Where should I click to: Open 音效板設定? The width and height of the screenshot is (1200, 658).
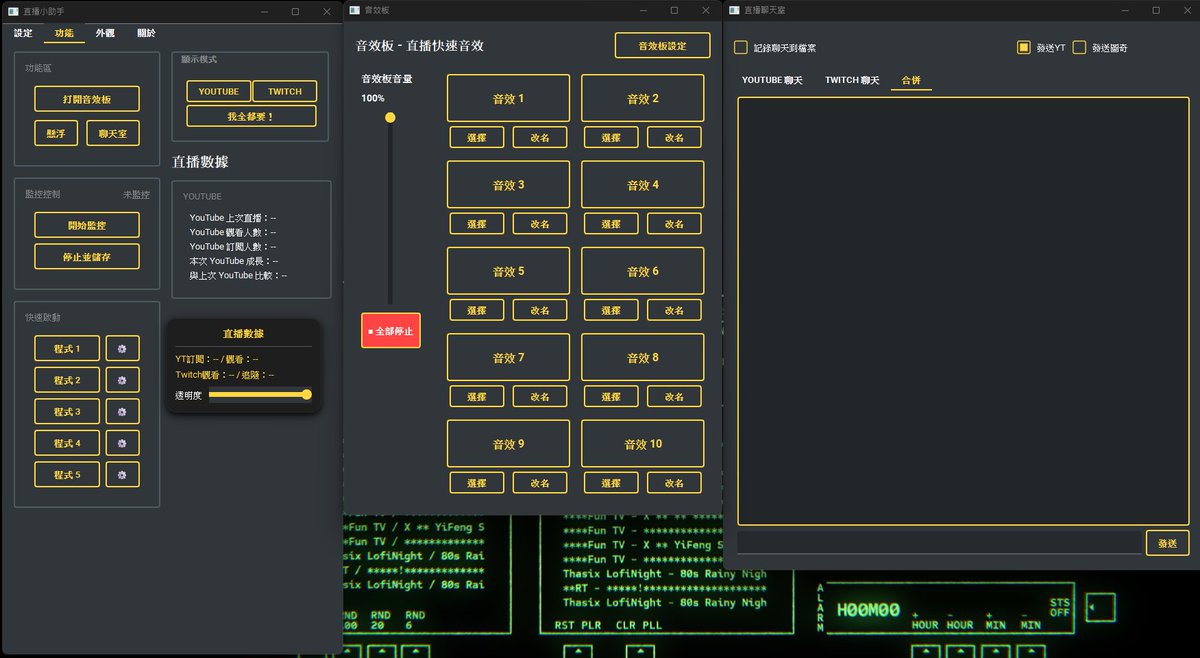[662, 46]
